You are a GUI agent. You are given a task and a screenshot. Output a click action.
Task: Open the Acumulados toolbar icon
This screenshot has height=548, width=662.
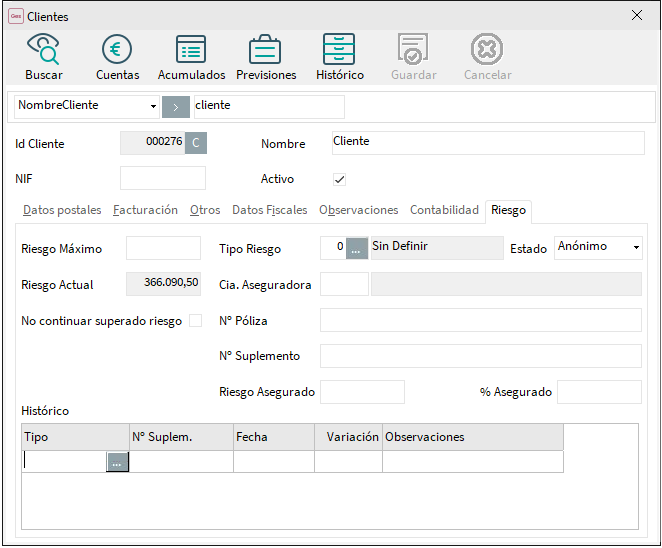(x=191, y=50)
